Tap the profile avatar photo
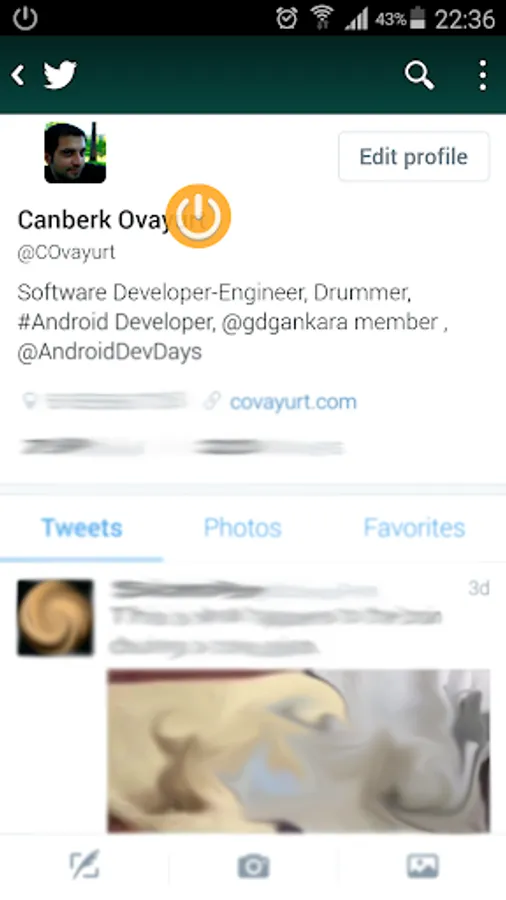The image size is (506, 900). pos(75,153)
